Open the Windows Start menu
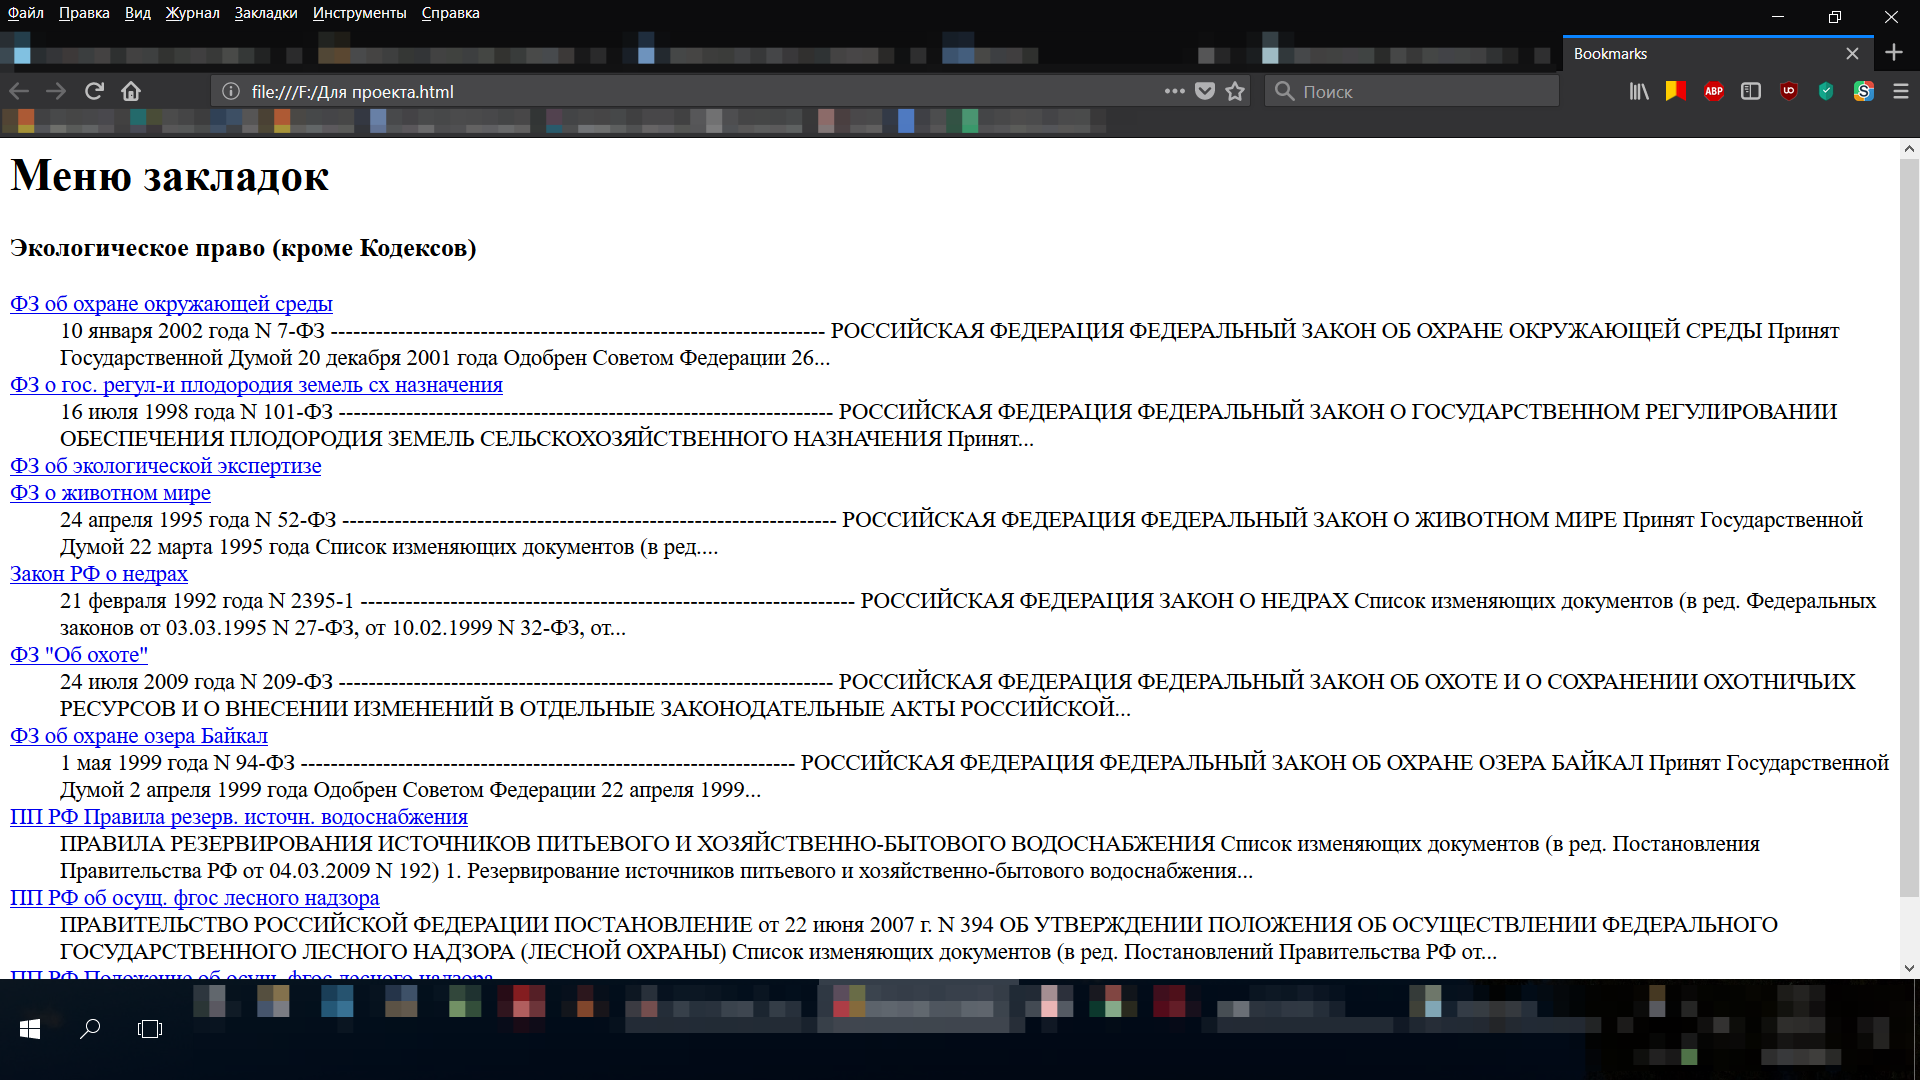The image size is (1920, 1080). [30, 1029]
